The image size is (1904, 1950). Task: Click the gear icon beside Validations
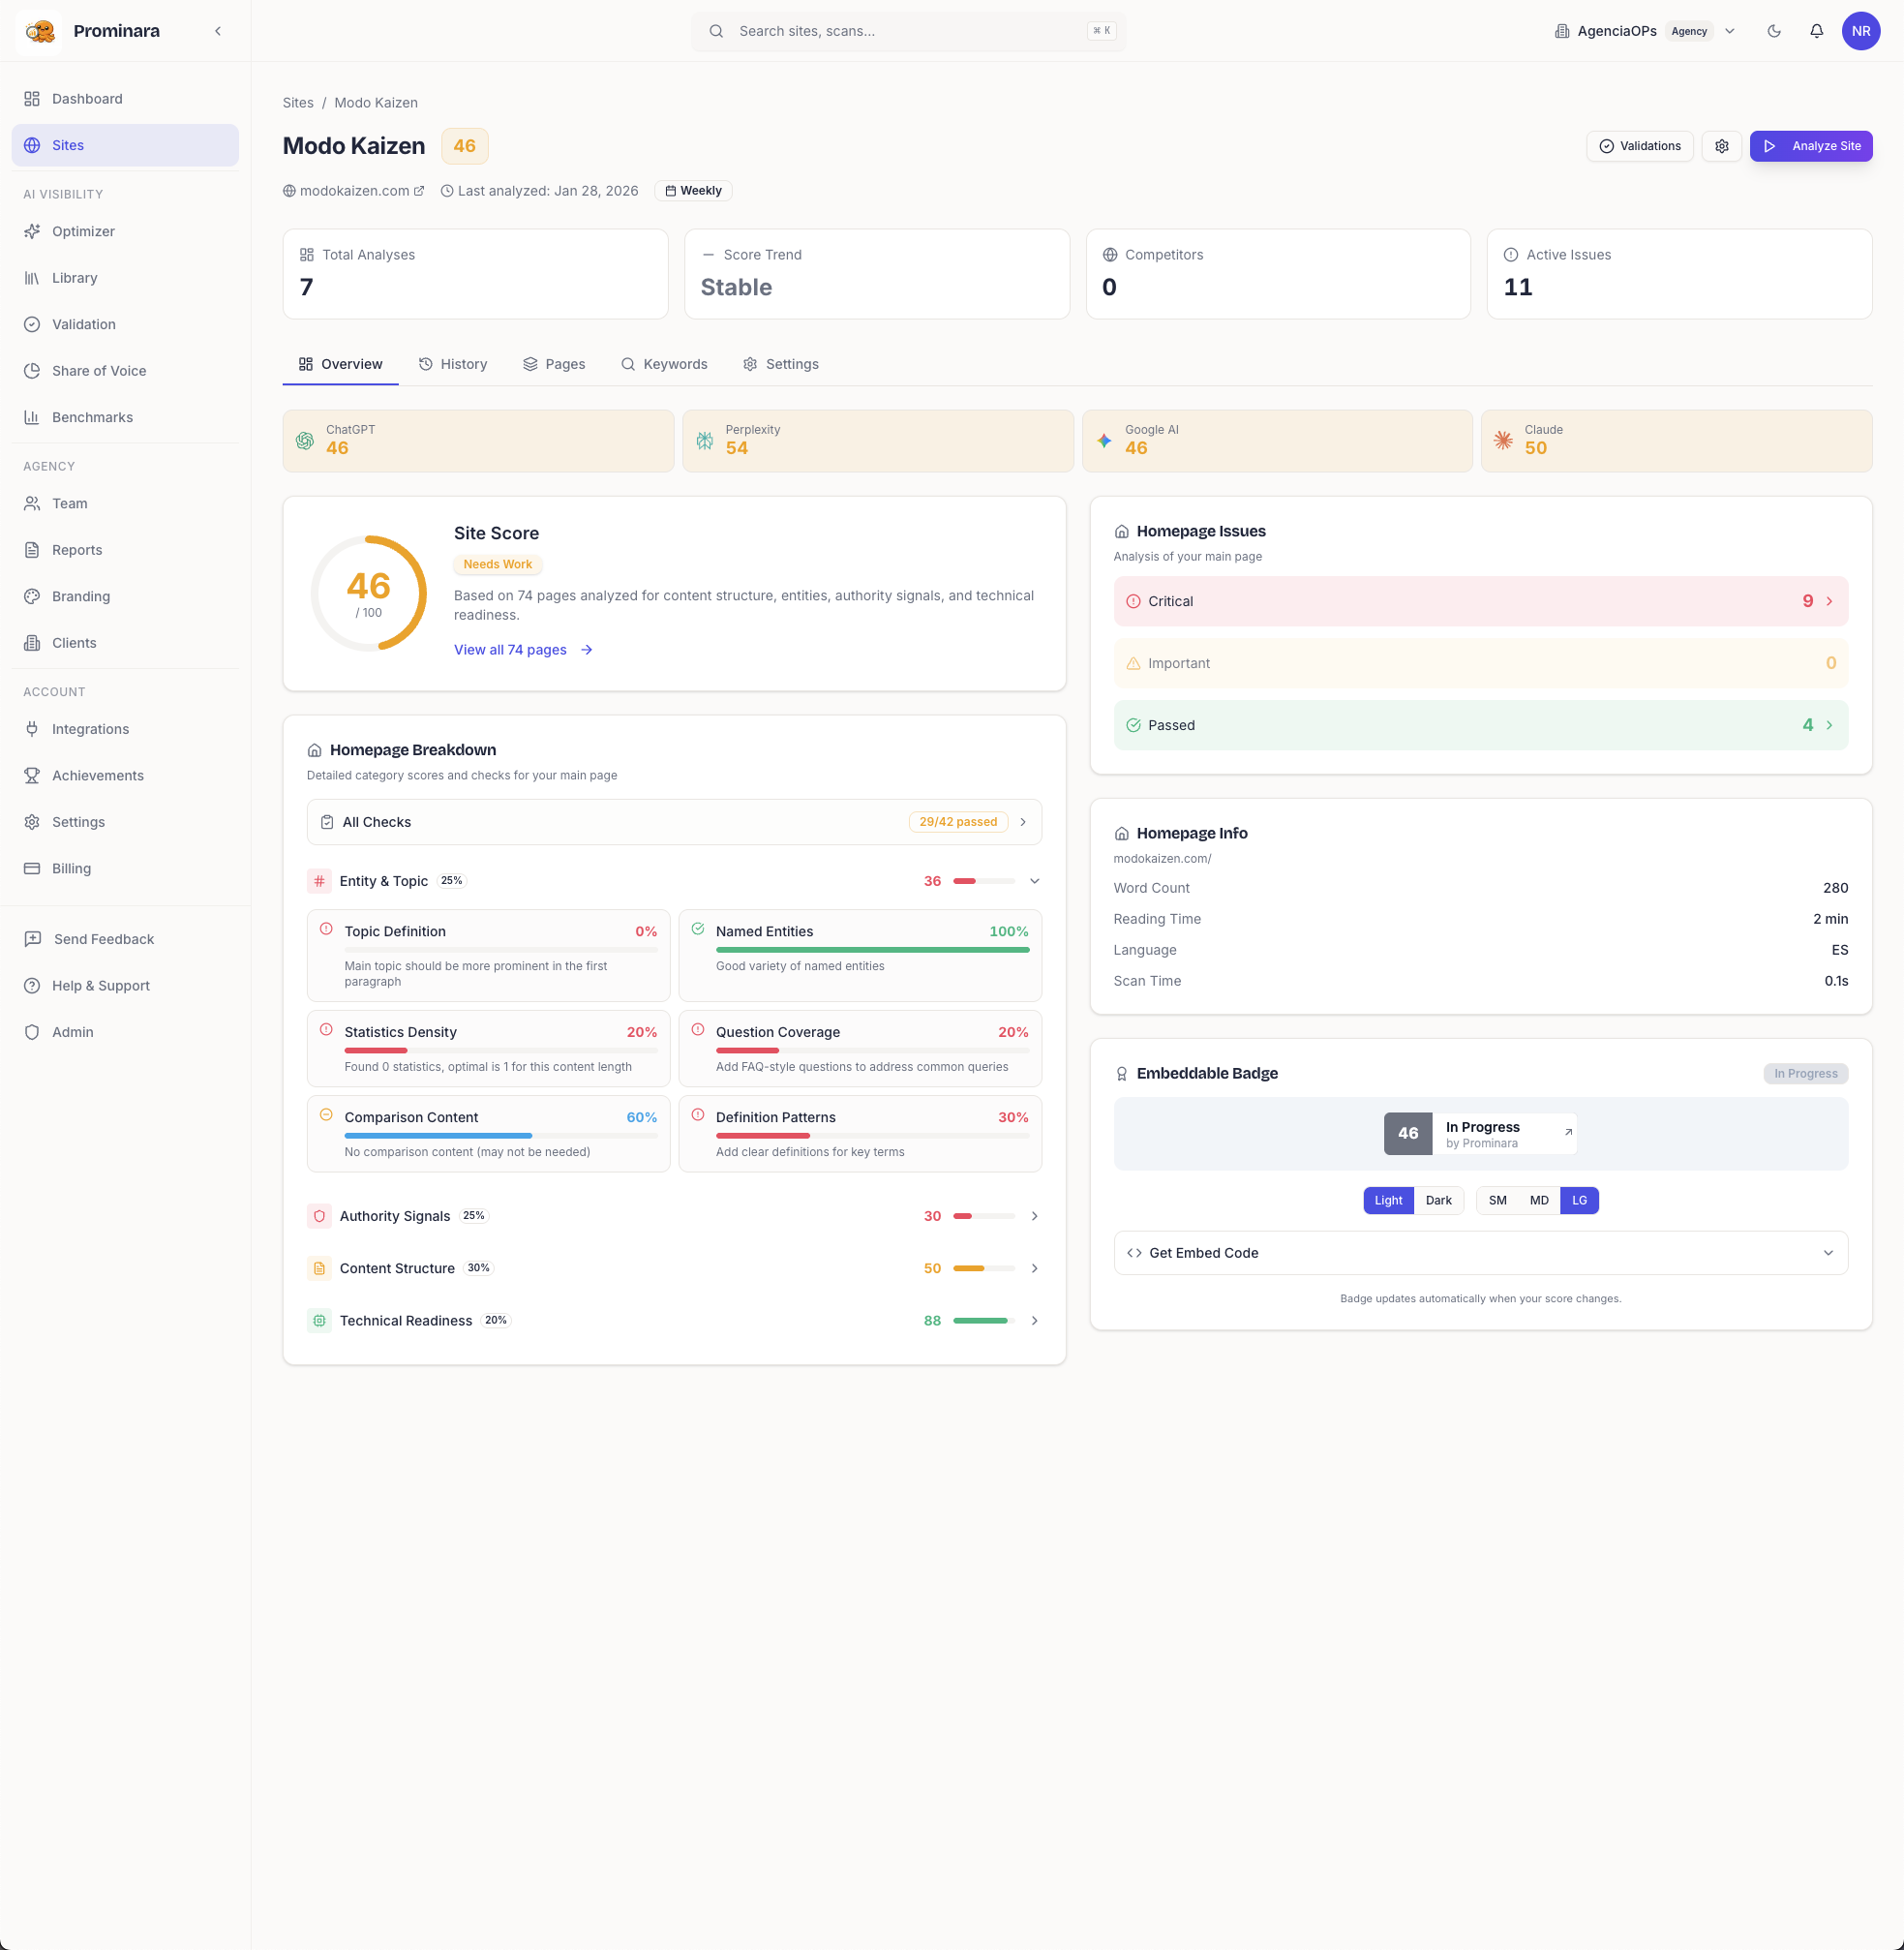1721,146
